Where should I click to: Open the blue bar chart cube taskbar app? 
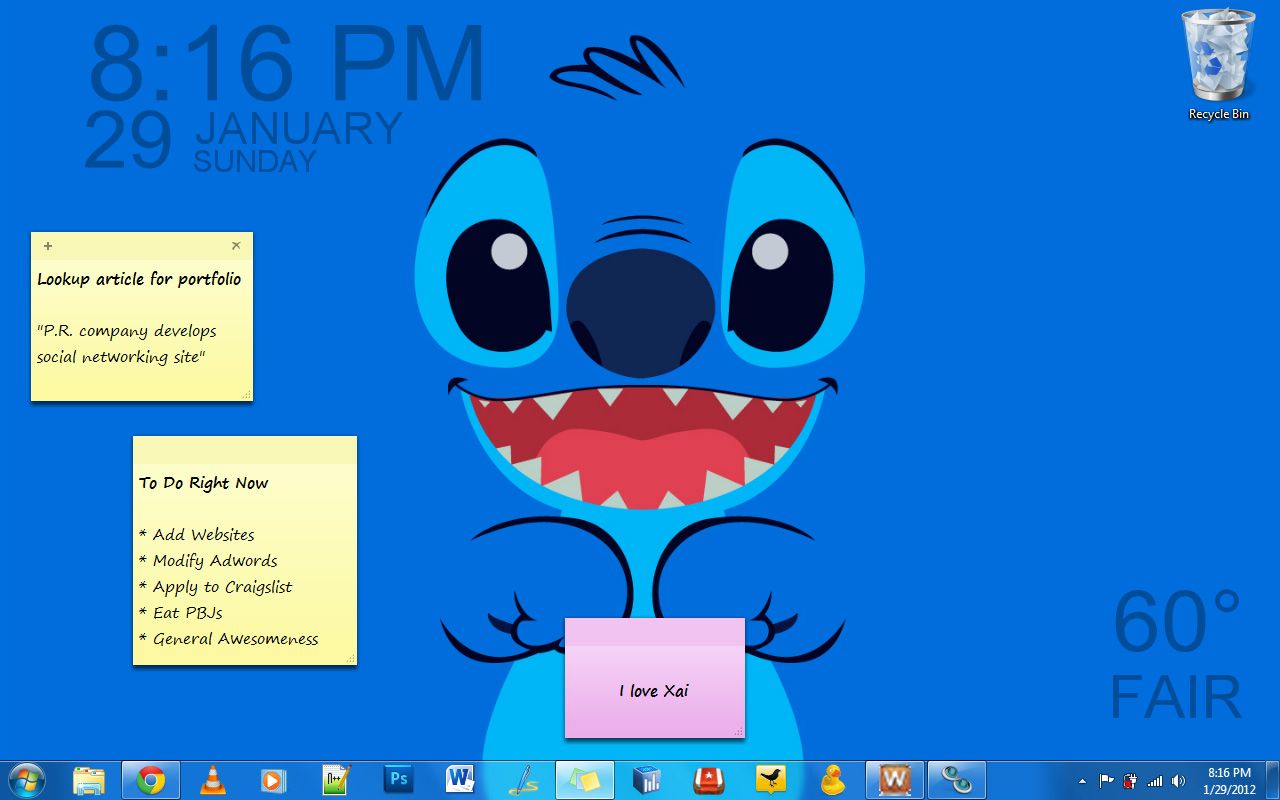point(648,779)
